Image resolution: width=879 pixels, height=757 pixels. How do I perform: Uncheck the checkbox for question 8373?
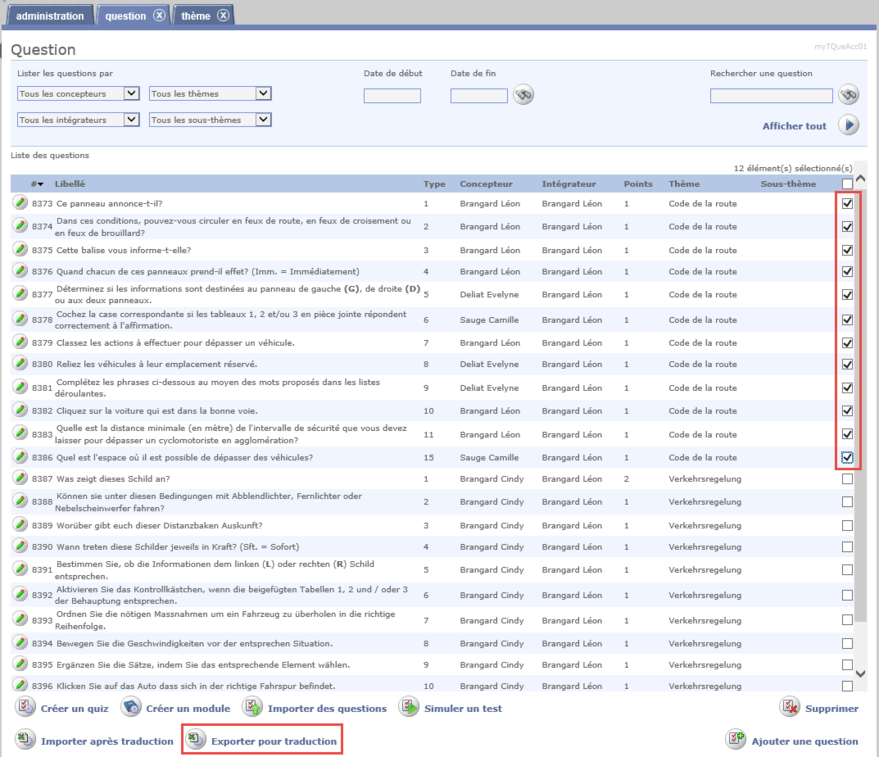(x=847, y=202)
